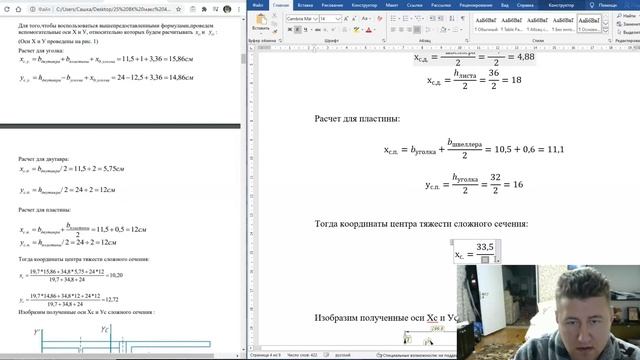Justify the paragraph text

click(417, 30)
